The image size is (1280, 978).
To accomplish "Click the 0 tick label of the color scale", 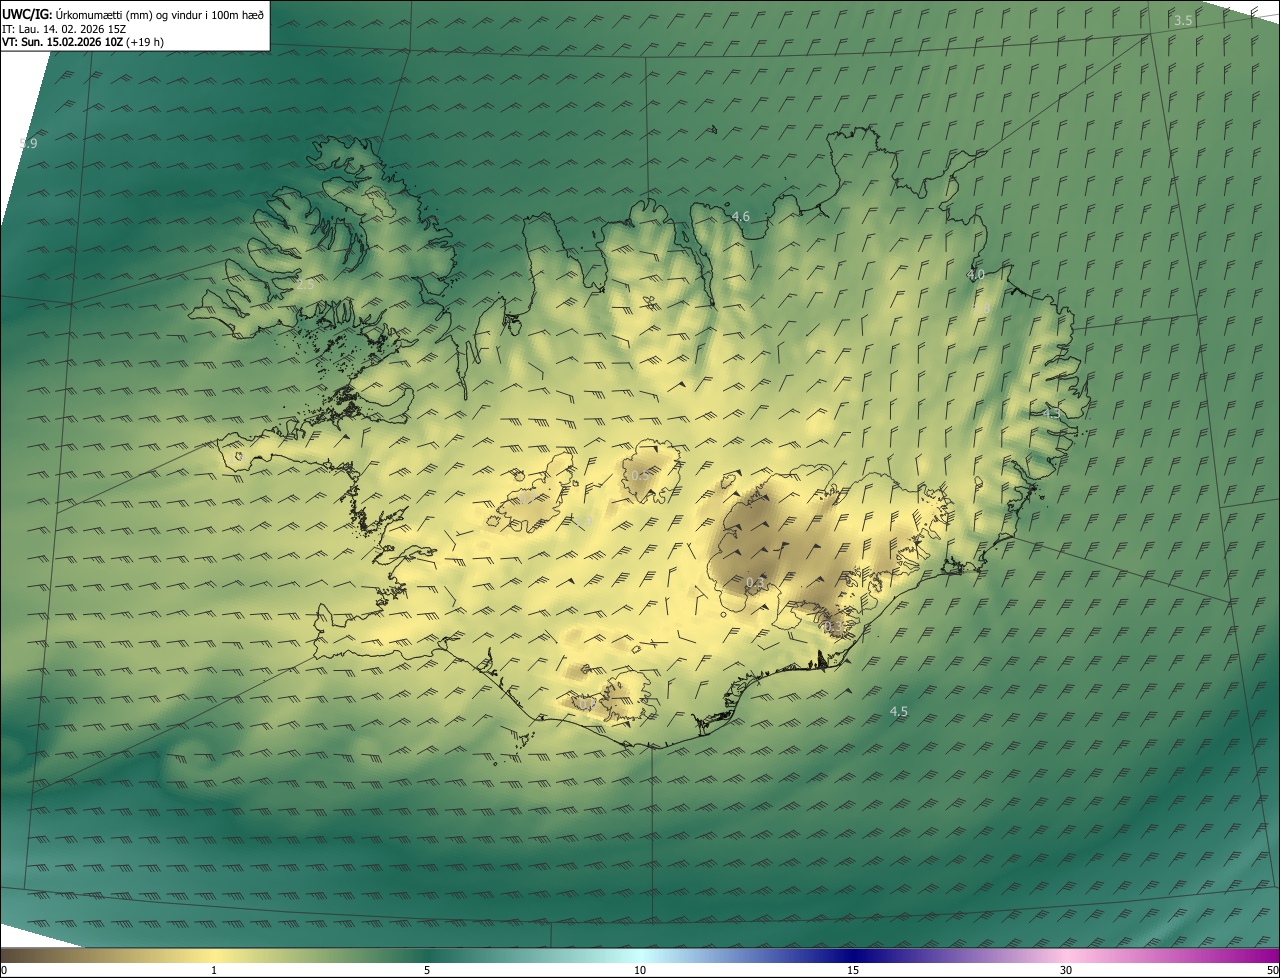I will [4, 970].
